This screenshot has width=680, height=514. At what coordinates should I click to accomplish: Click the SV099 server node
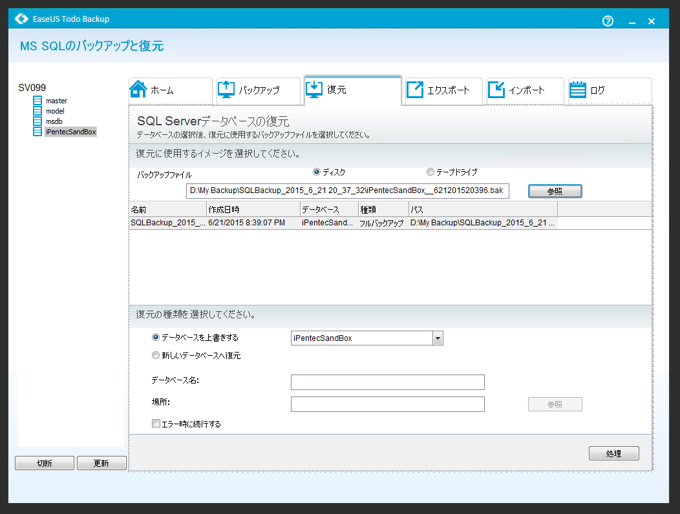[32, 88]
